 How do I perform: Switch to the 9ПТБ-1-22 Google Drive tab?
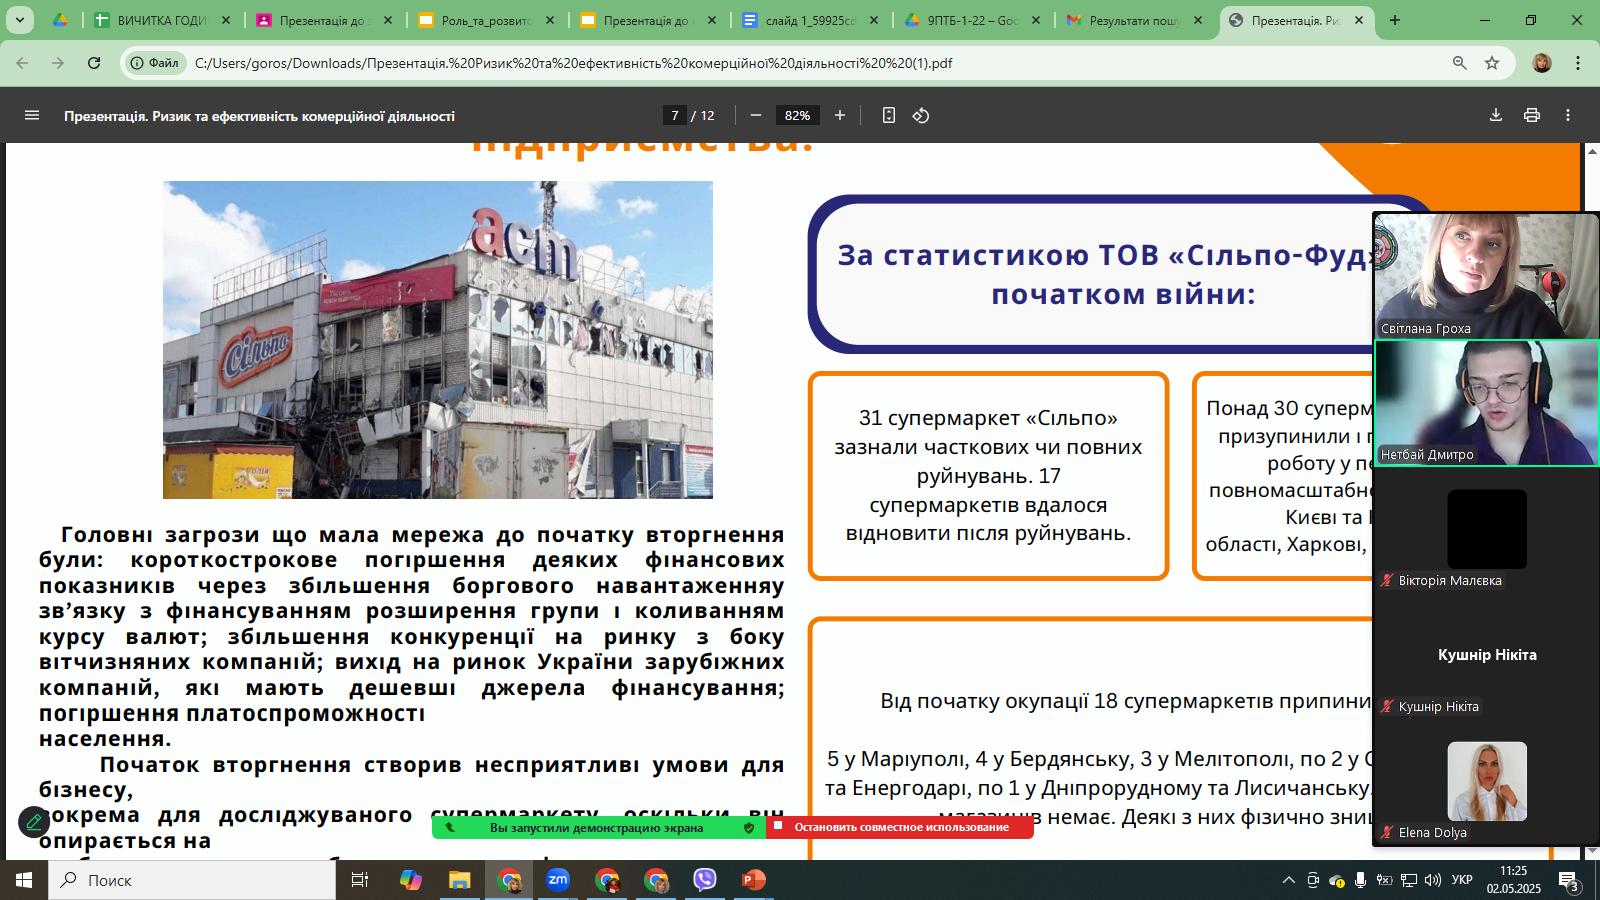click(x=973, y=20)
